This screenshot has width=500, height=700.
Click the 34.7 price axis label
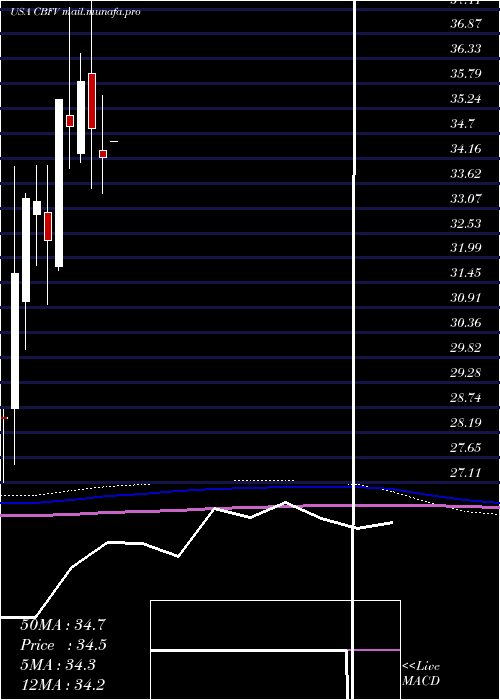(x=462, y=123)
